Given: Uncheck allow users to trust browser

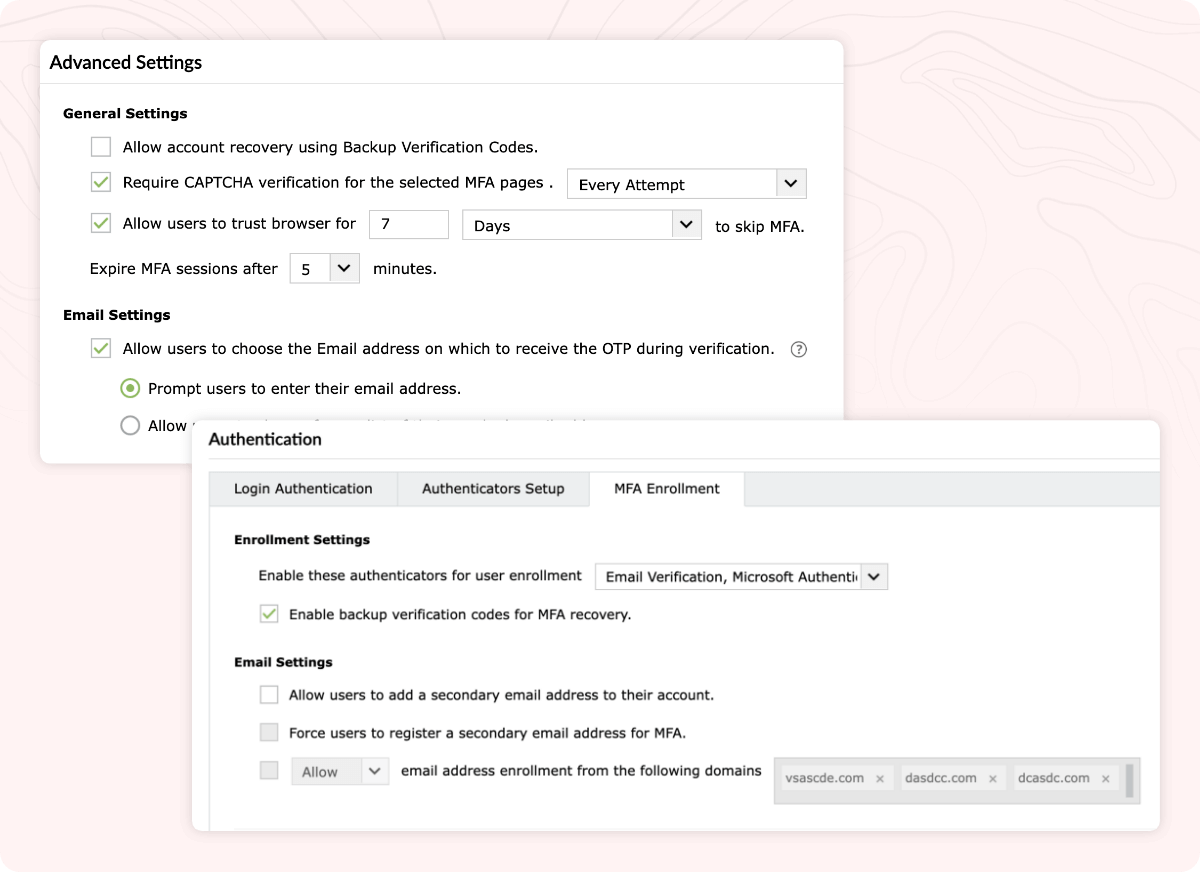Looking at the screenshot, I should (x=100, y=224).
